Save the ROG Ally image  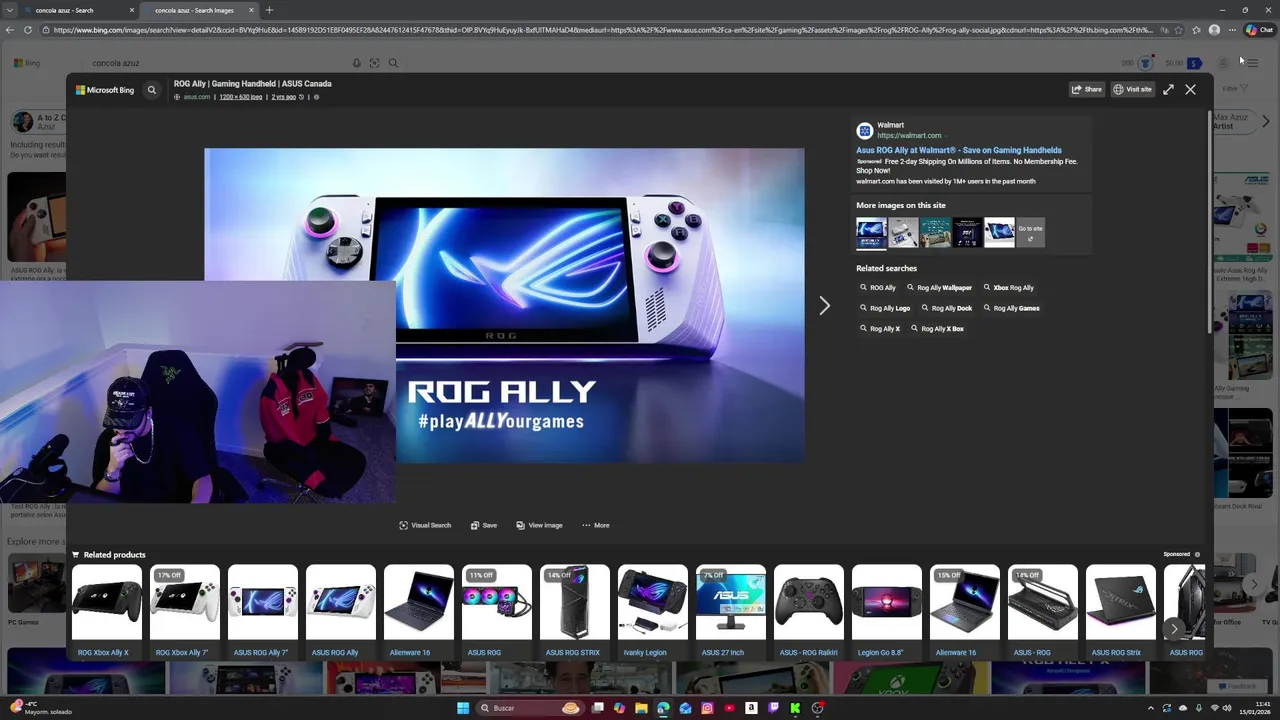click(x=484, y=525)
